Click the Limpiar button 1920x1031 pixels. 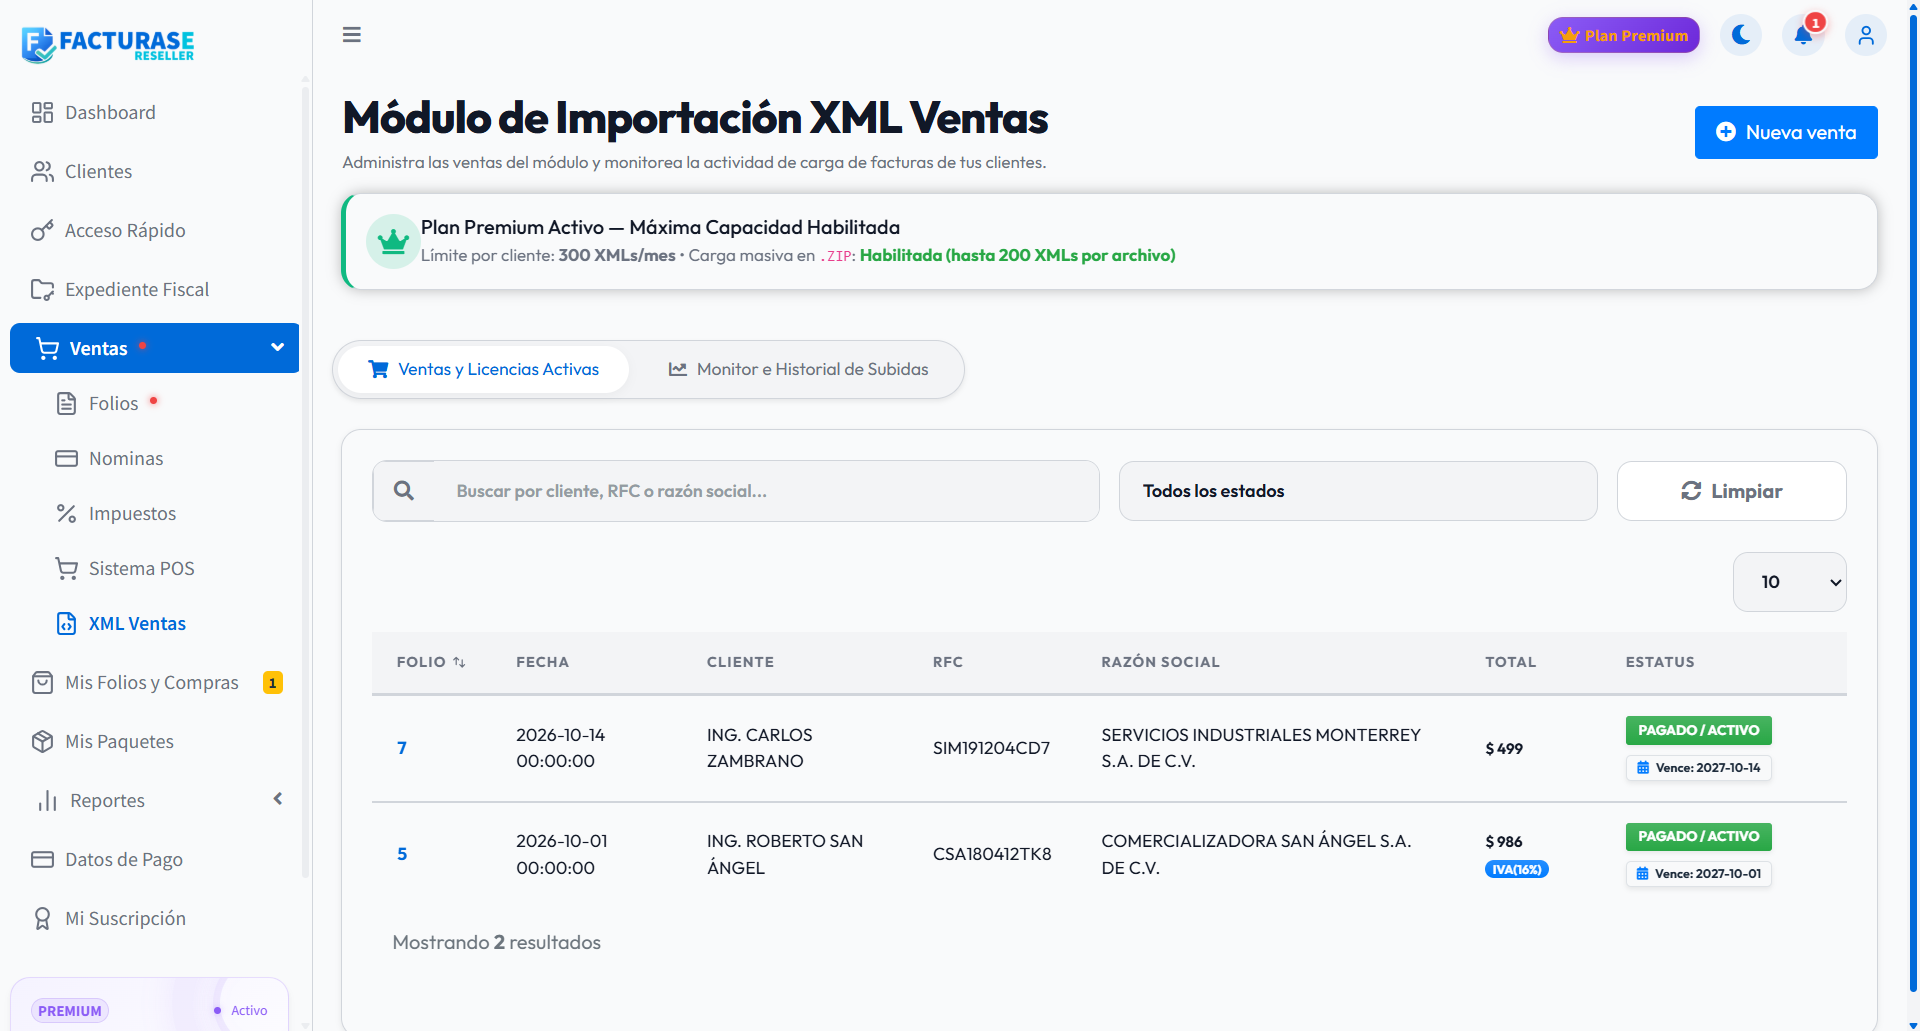coord(1731,491)
